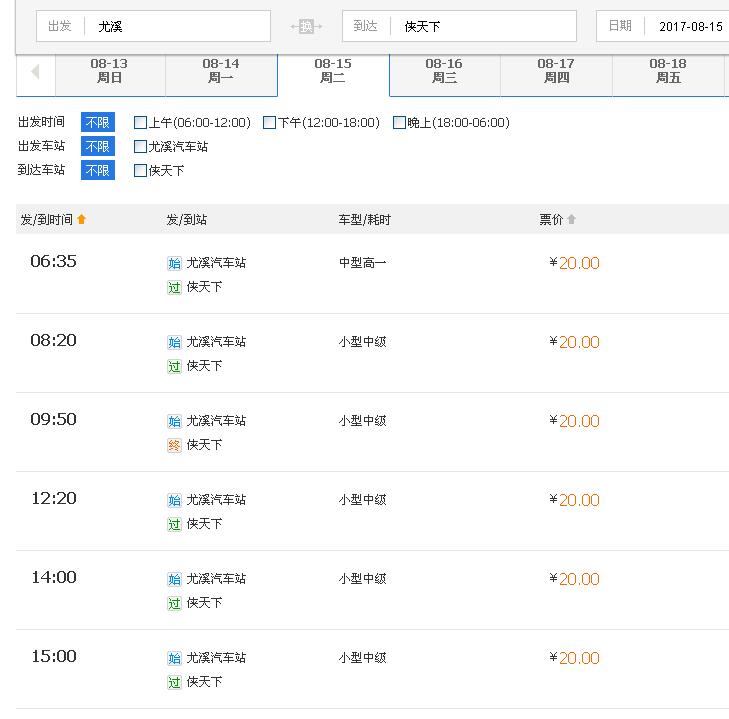Screen dimensions: 729x719
Task: Tick the 尤溪汽车站 departure station checkbox
Action: [140, 147]
